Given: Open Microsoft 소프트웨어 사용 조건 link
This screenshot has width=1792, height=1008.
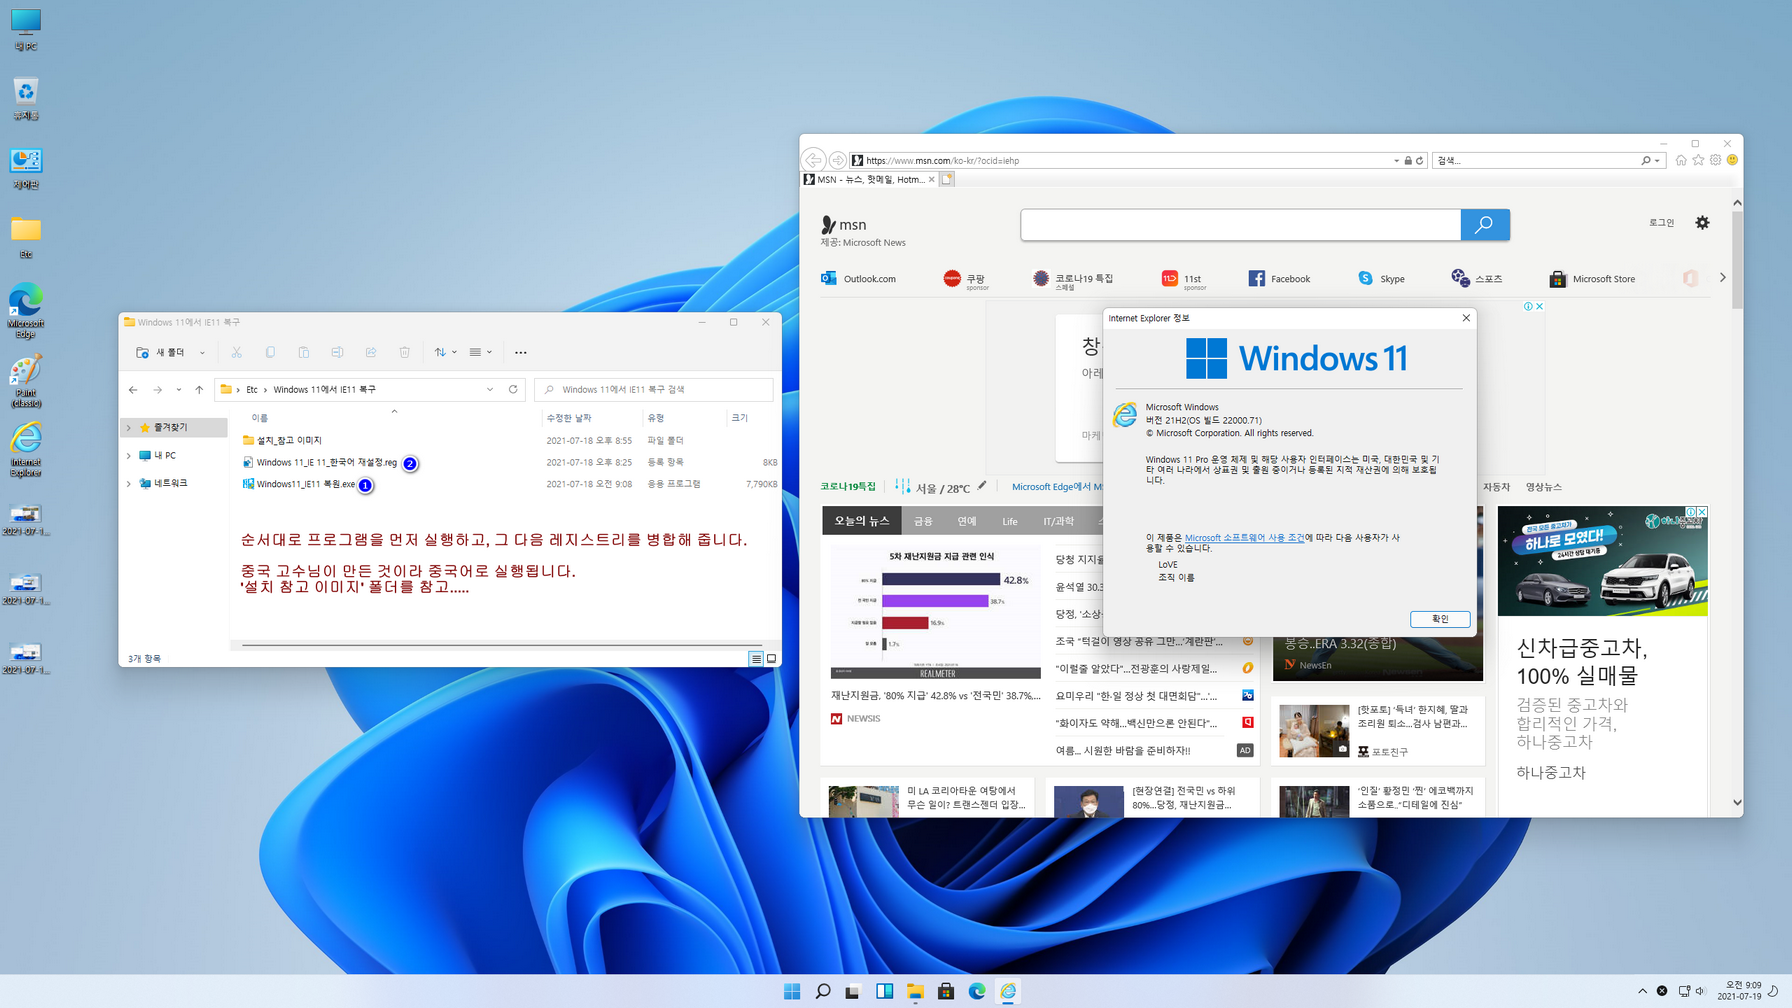Looking at the screenshot, I should click(1244, 537).
